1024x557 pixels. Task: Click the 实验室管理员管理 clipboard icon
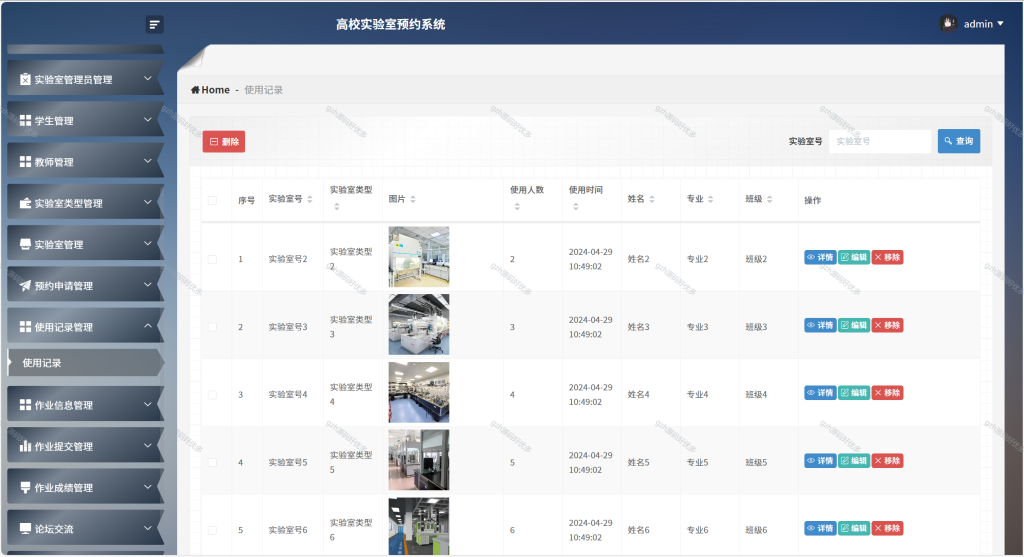[x=25, y=79]
